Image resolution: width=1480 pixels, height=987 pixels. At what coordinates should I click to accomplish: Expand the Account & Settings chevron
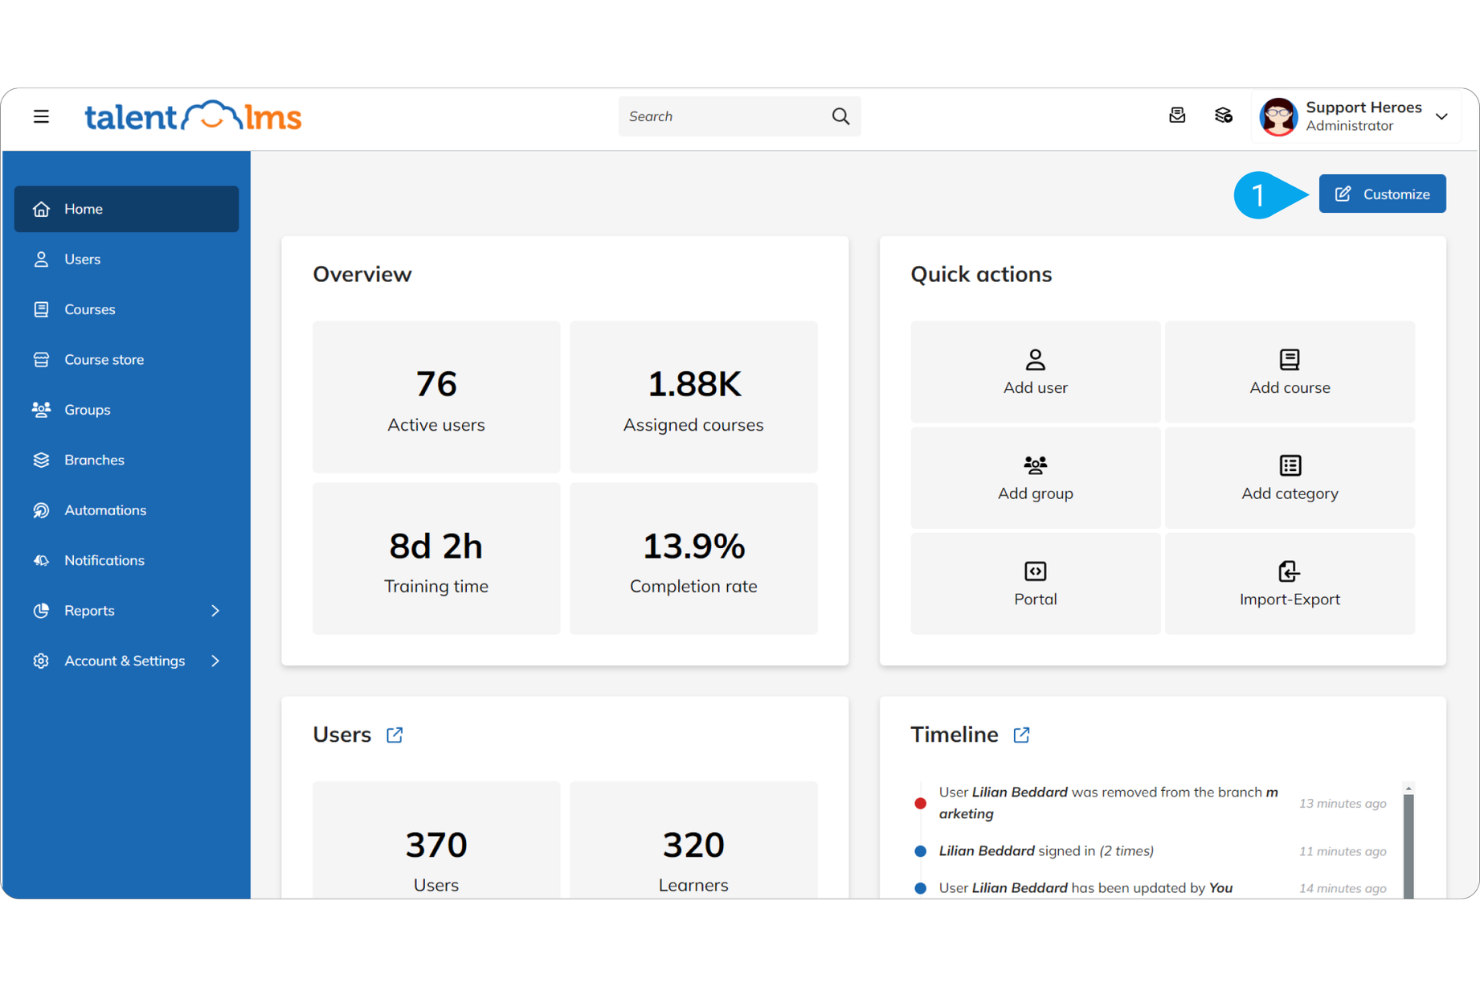pyautogui.click(x=215, y=660)
